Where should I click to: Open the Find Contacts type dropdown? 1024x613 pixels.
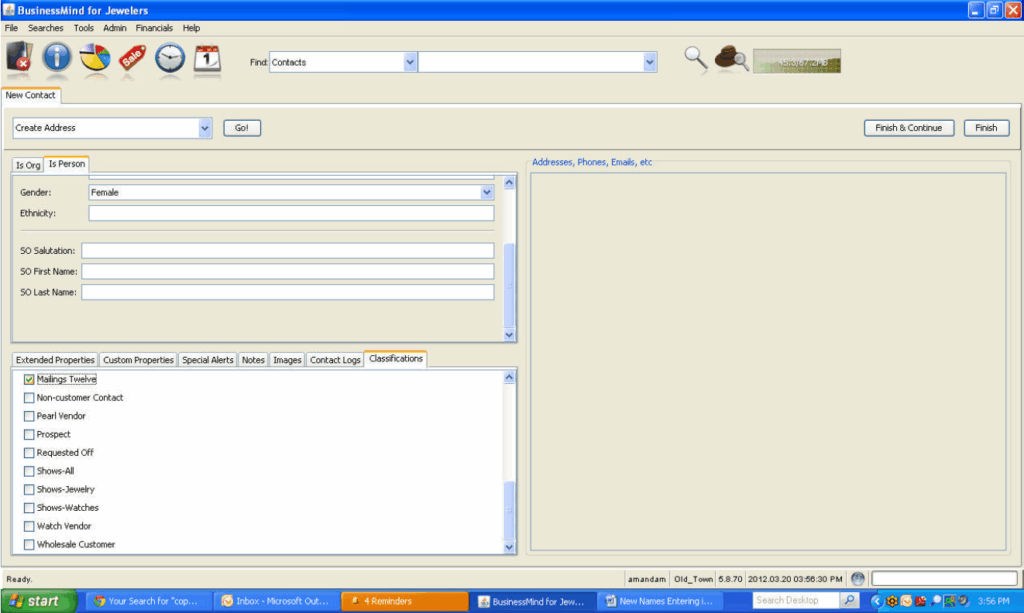(x=409, y=63)
